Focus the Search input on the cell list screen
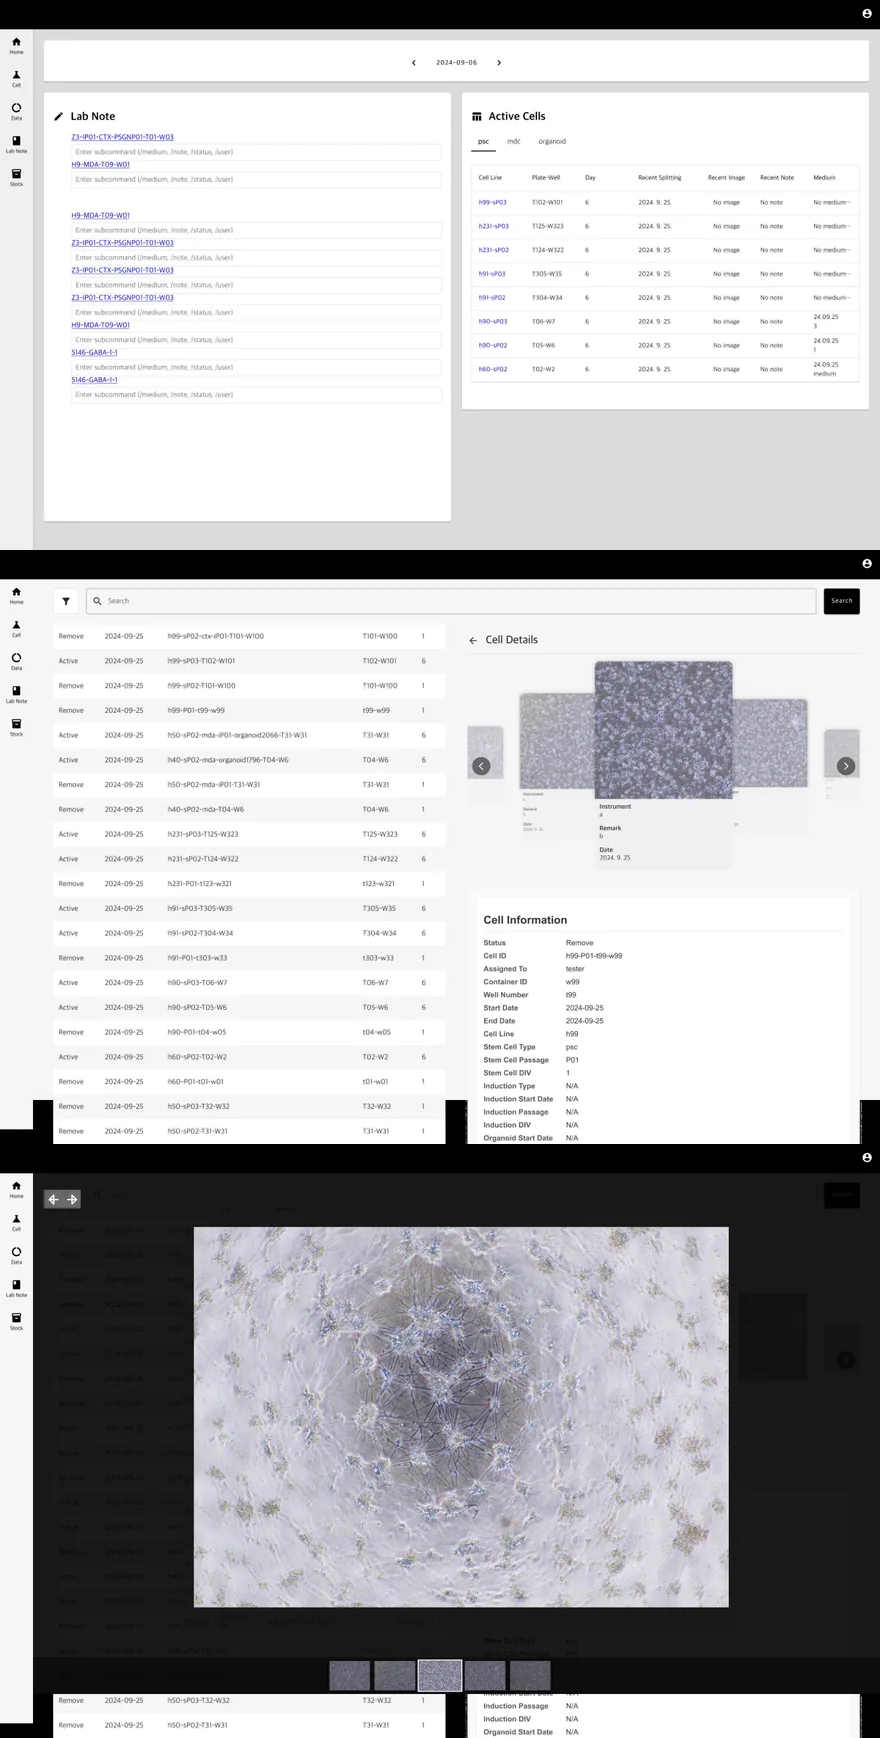 click(x=451, y=601)
